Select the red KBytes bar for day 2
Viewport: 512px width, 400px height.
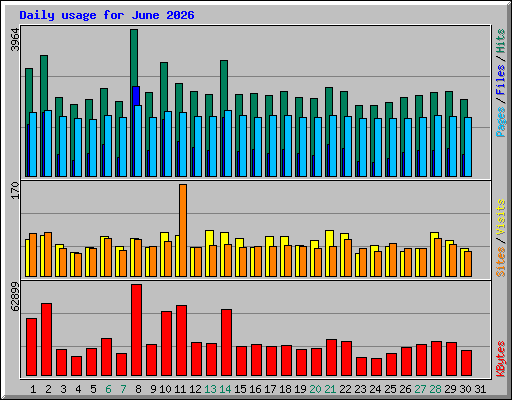point(46,340)
